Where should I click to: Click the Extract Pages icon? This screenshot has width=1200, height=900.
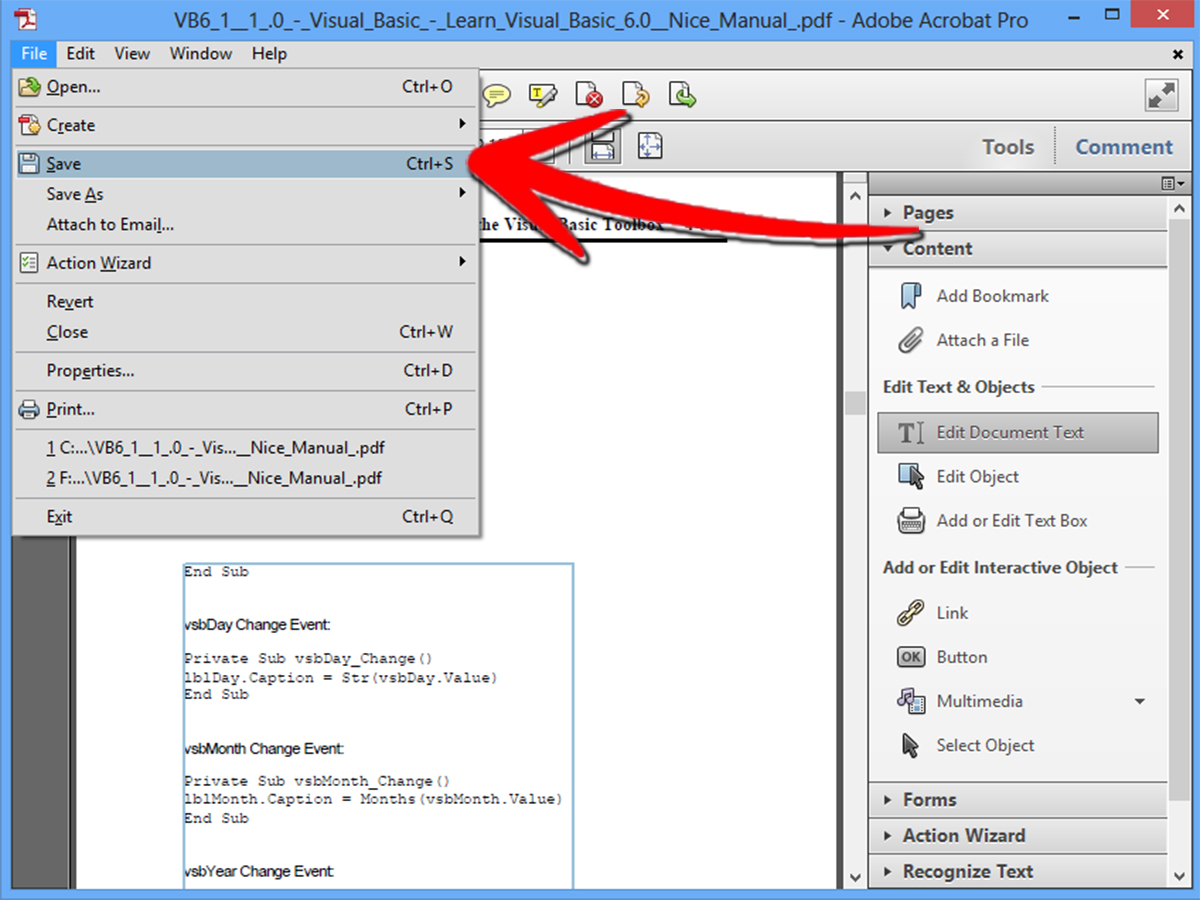(636, 94)
